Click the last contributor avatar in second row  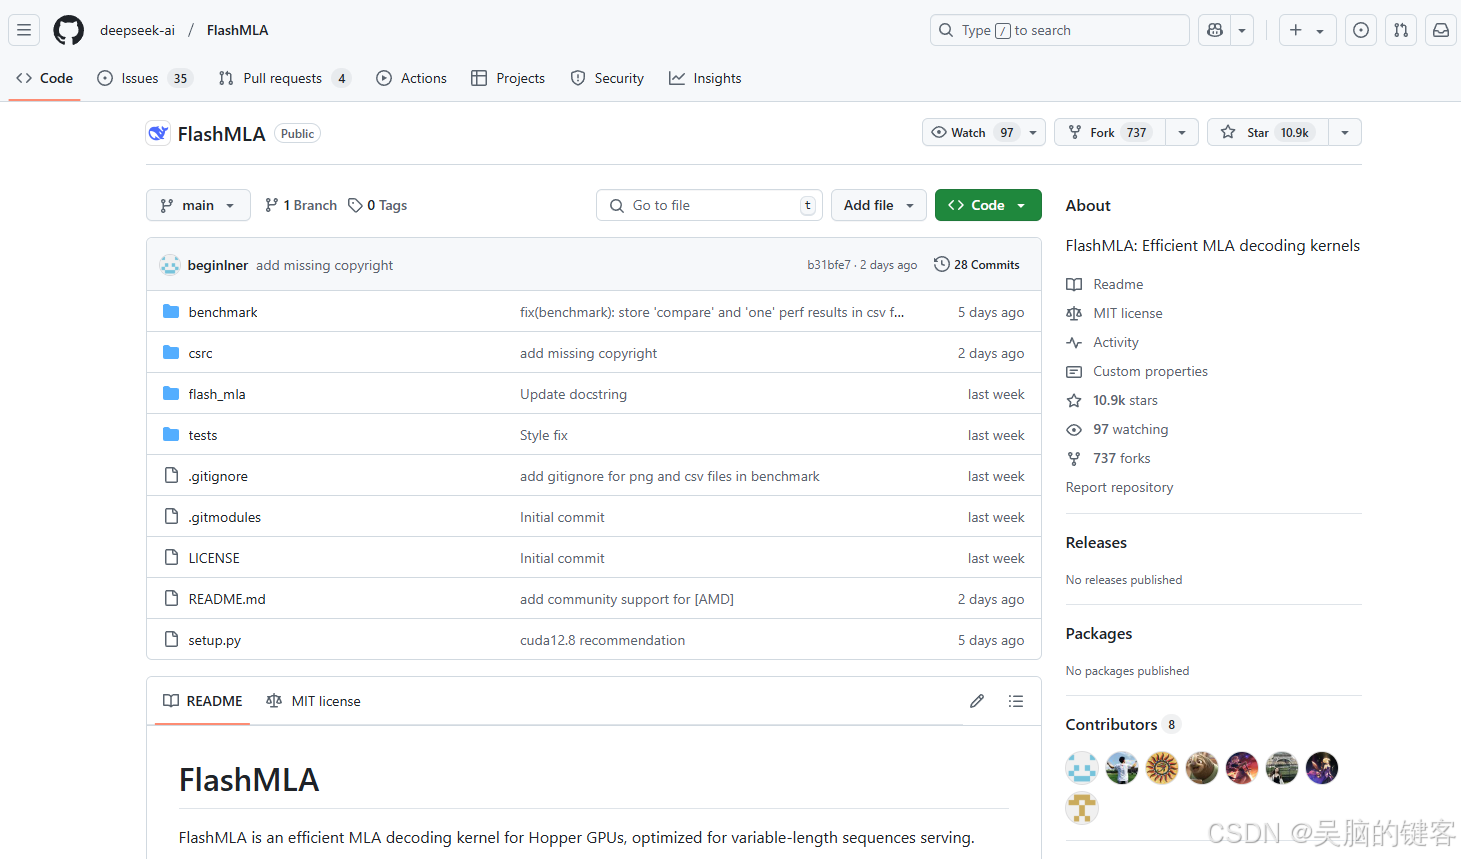click(1082, 808)
